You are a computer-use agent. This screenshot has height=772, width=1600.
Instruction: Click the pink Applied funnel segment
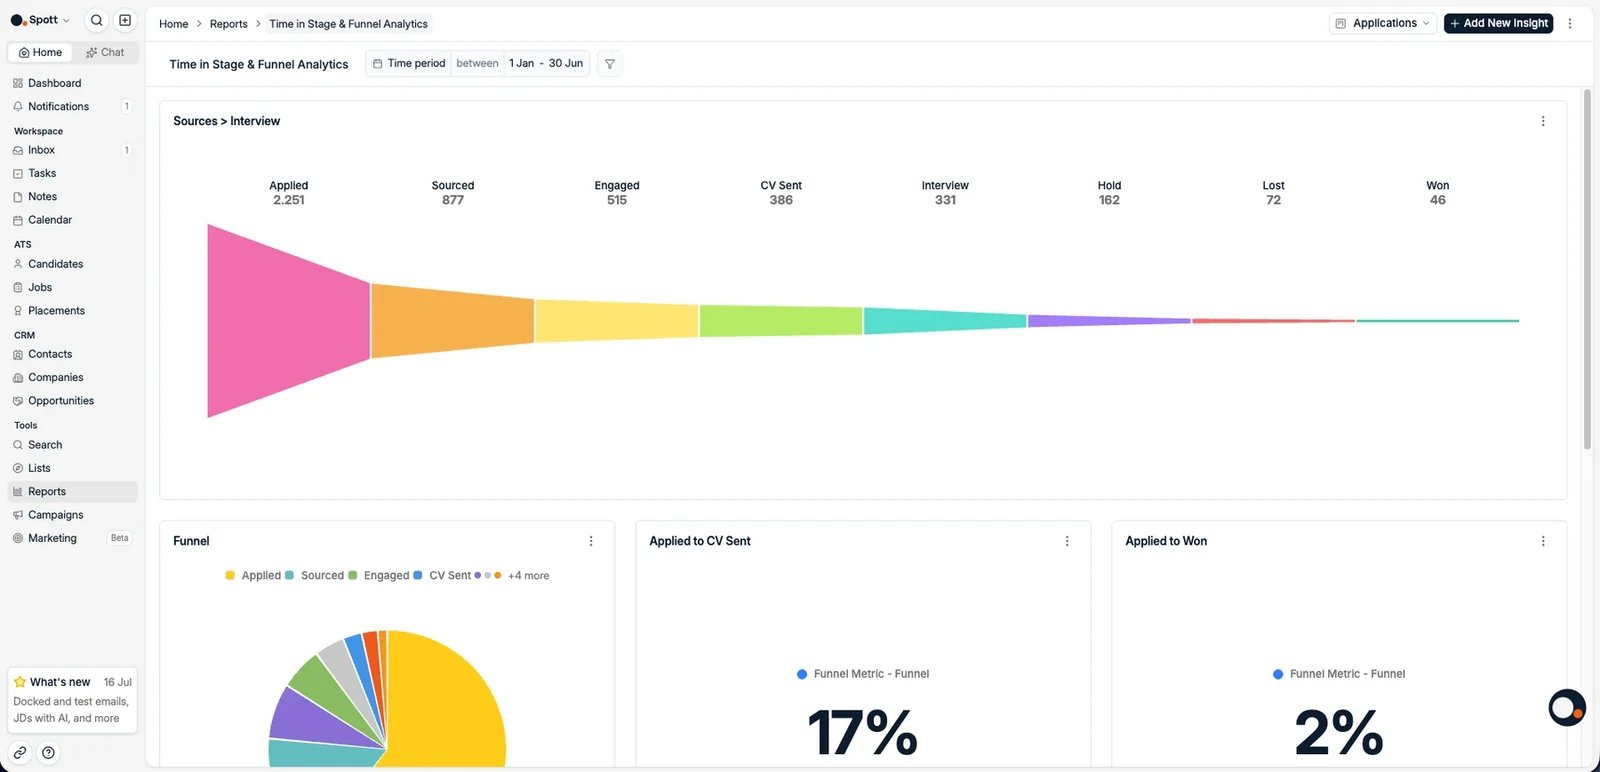point(288,320)
